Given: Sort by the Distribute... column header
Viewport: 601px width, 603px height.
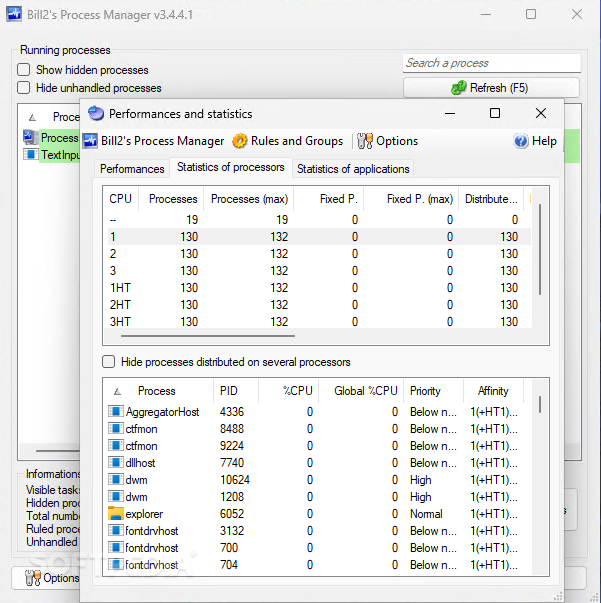Looking at the screenshot, I should [x=491, y=199].
